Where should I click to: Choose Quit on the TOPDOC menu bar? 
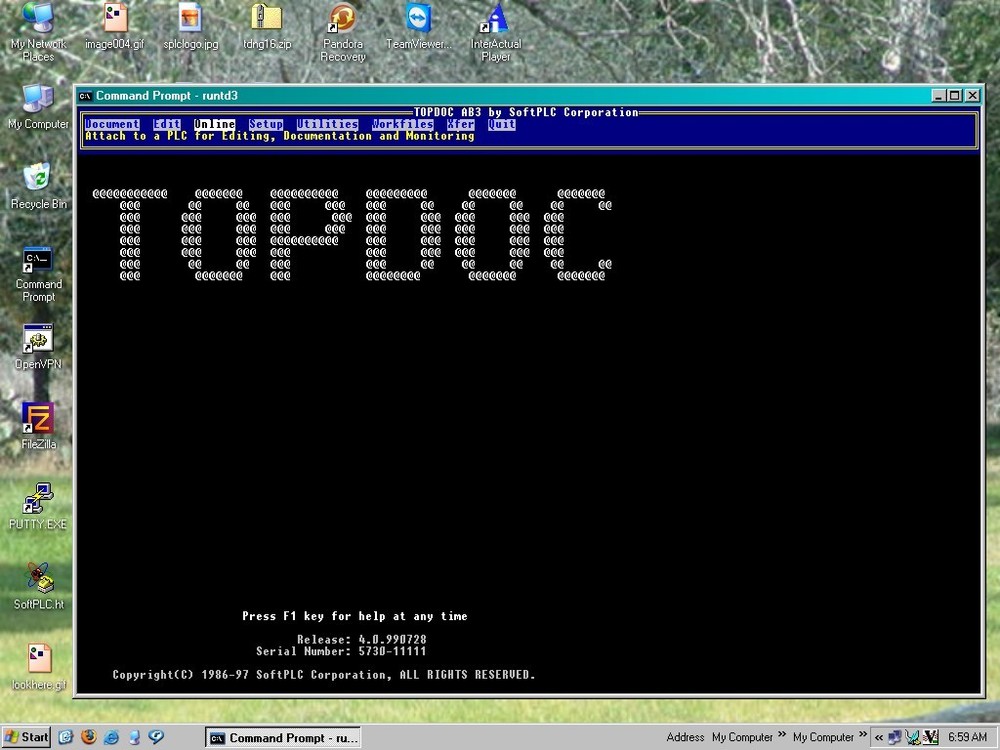[x=501, y=124]
